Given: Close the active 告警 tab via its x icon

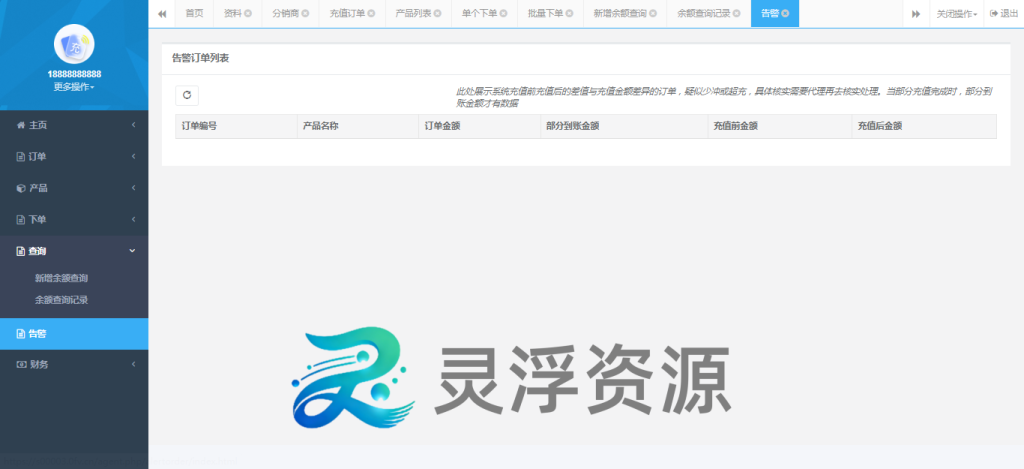Looking at the screenshot, I should pos(785,14).
